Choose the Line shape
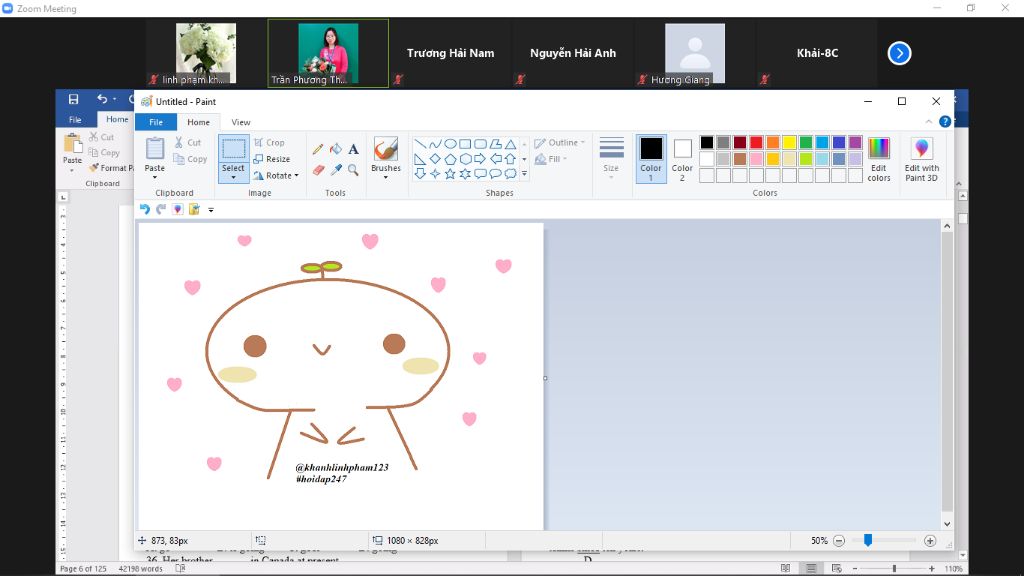 point(420,144)
